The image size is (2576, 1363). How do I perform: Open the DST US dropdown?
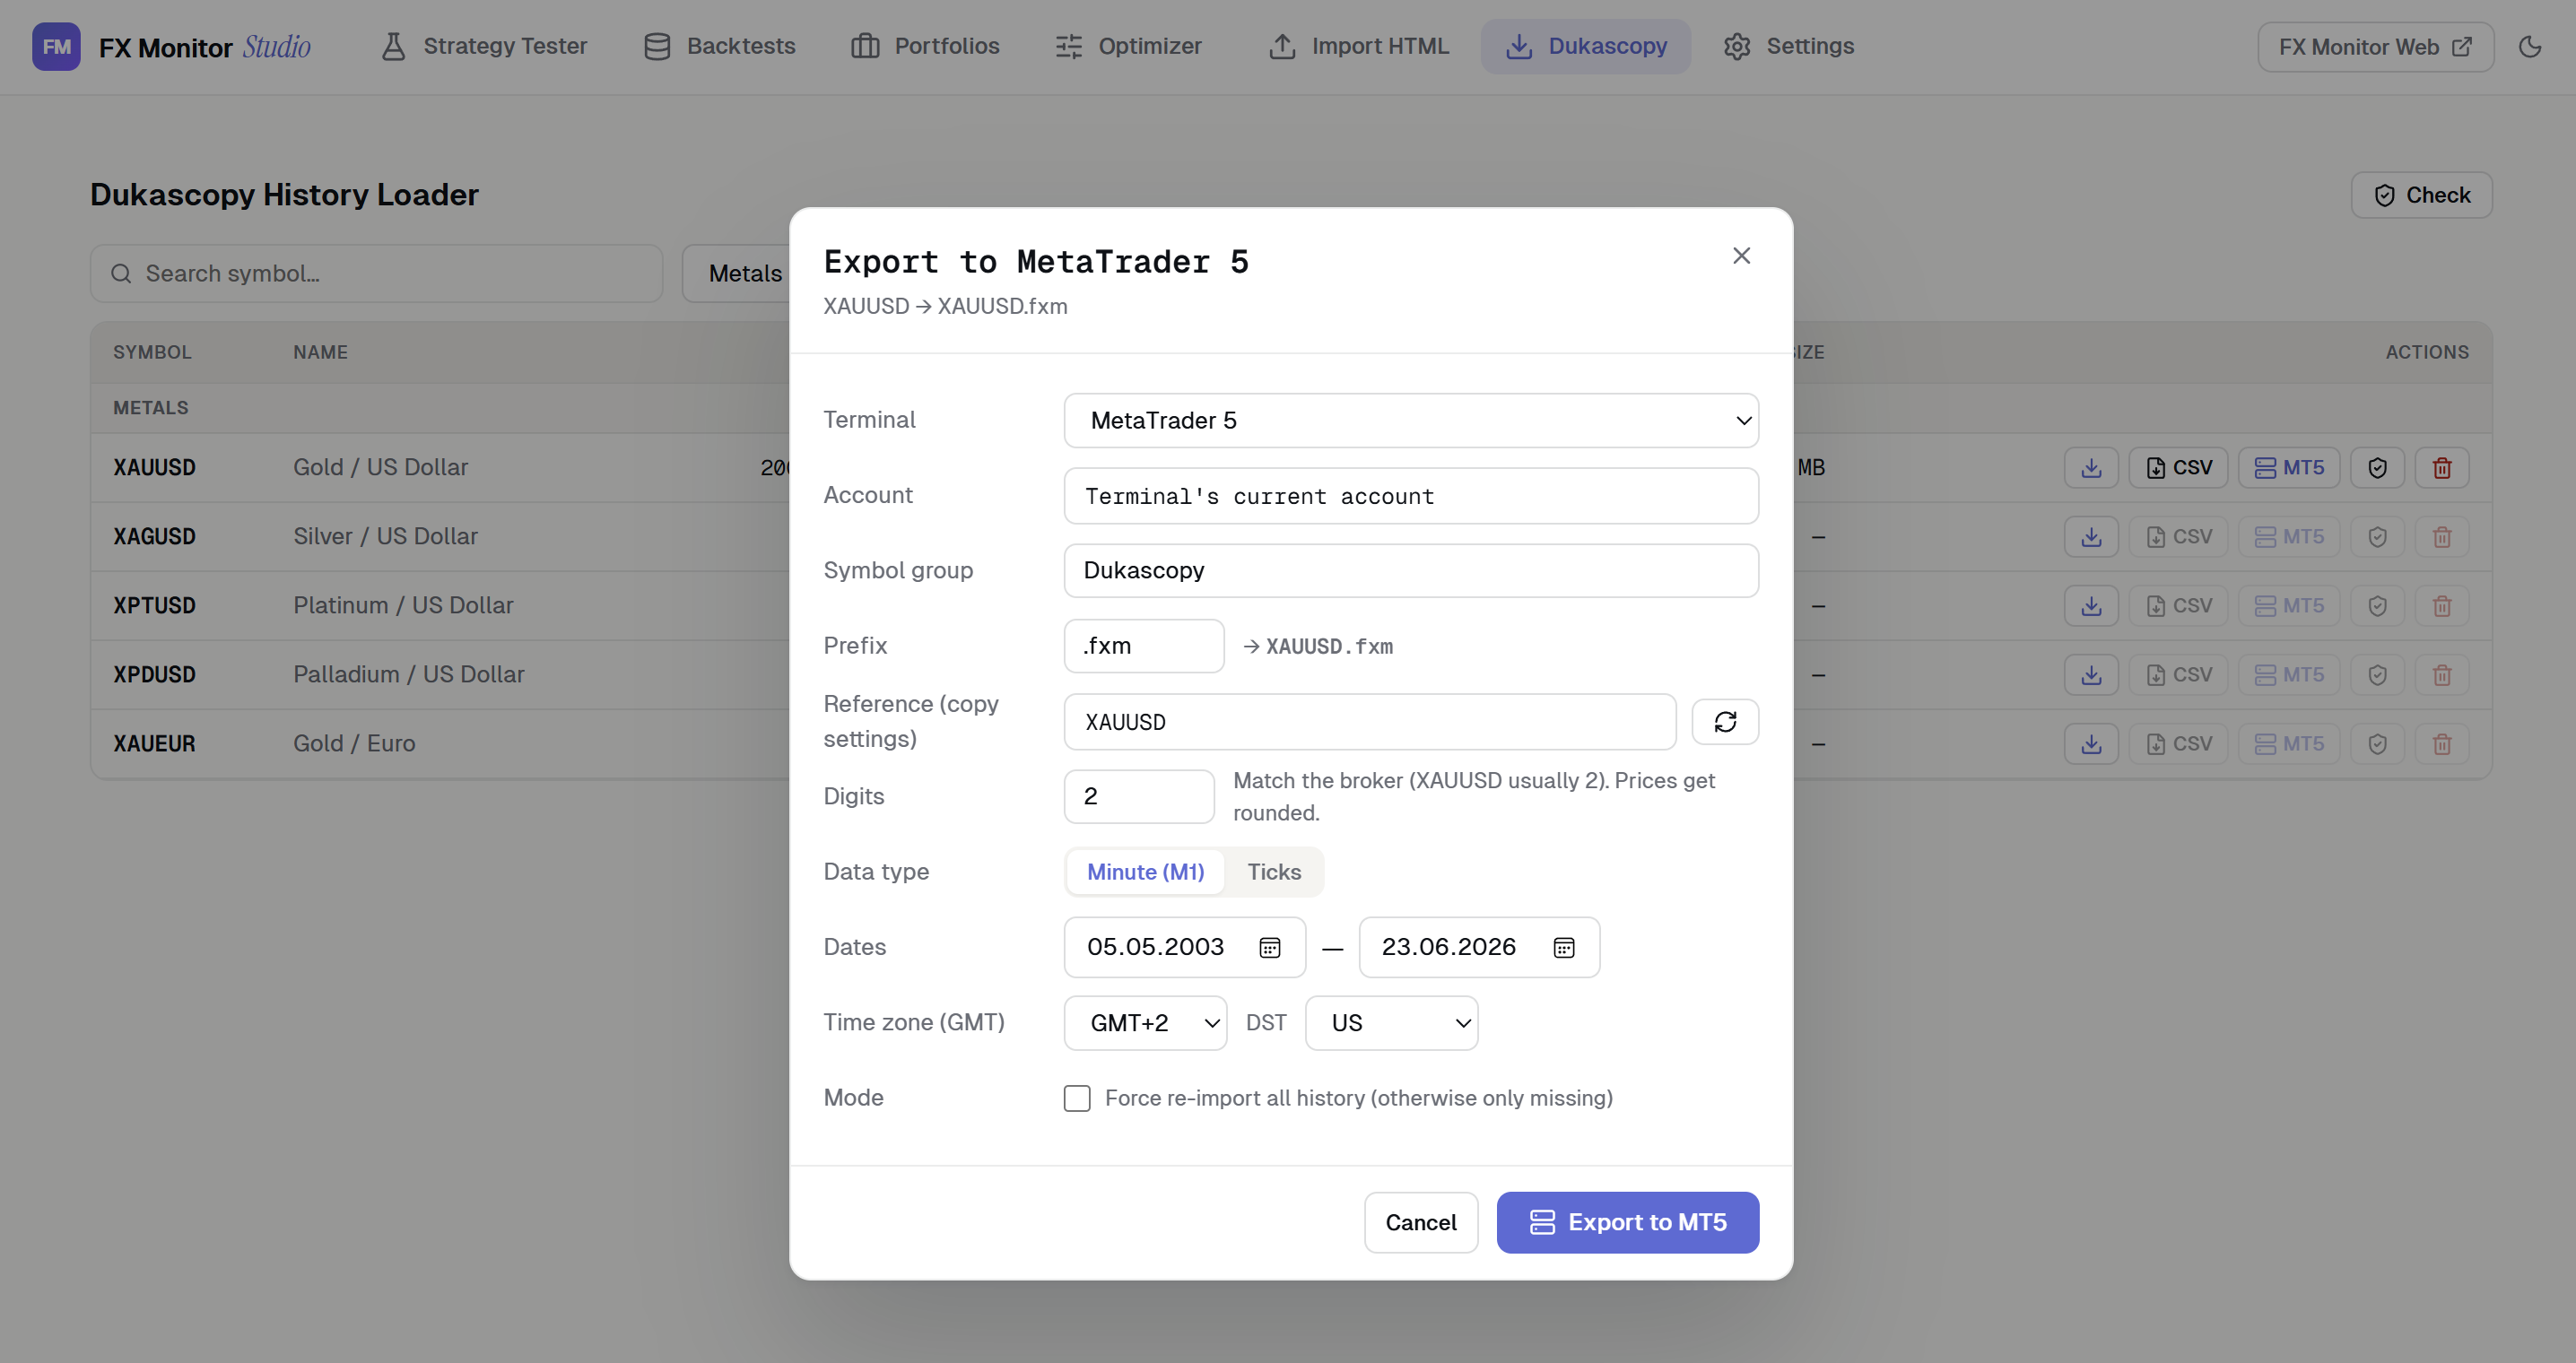coord(1391,1023)
